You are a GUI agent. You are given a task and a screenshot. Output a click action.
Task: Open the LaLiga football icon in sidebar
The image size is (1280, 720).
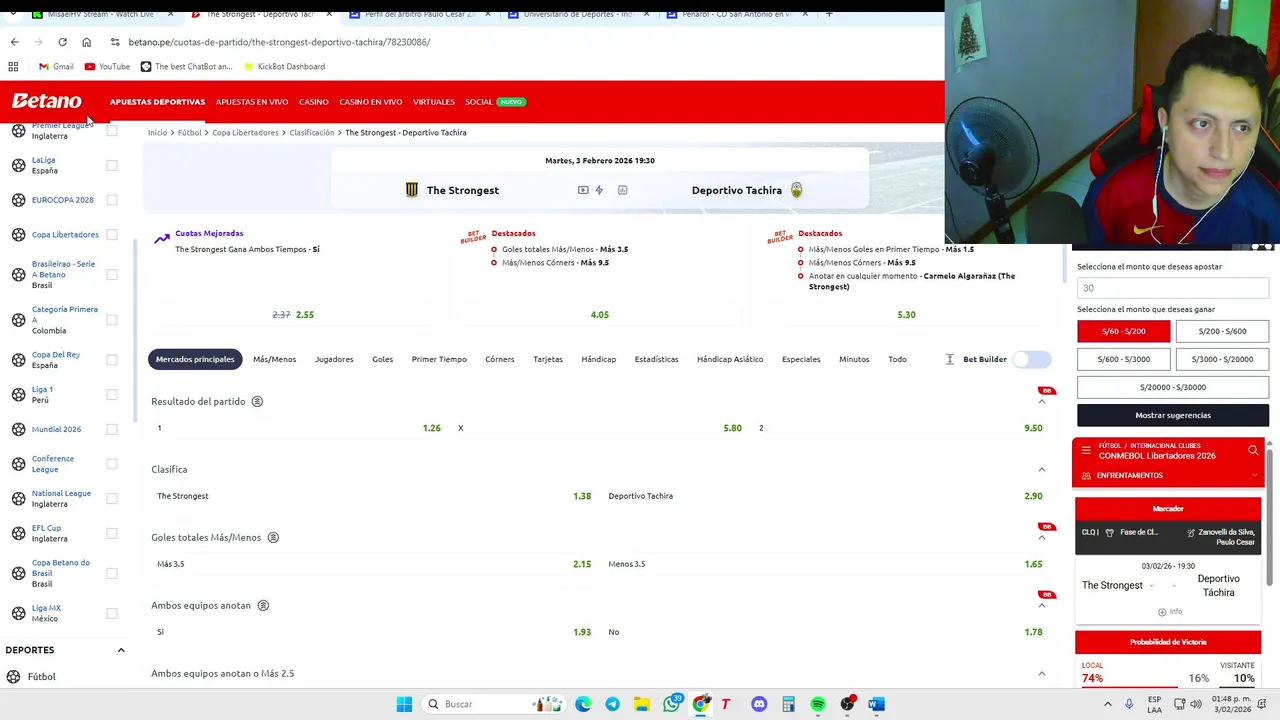(x=18, y=165)
